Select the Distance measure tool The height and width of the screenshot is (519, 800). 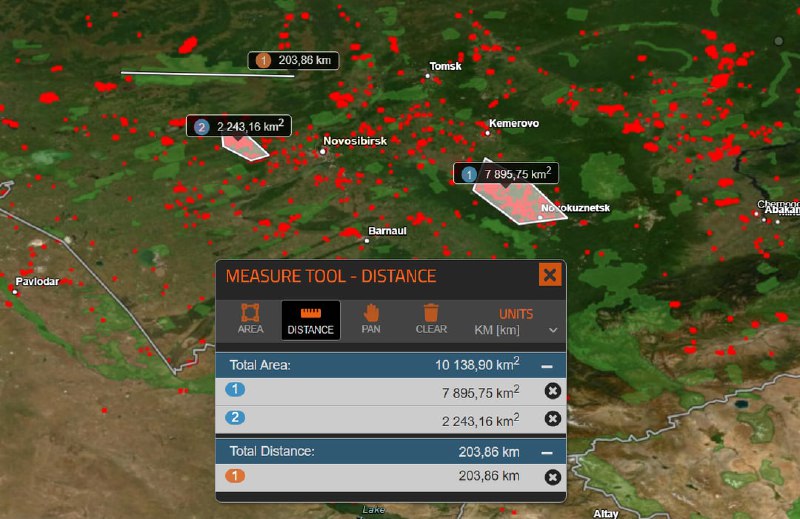pos(311,320)
